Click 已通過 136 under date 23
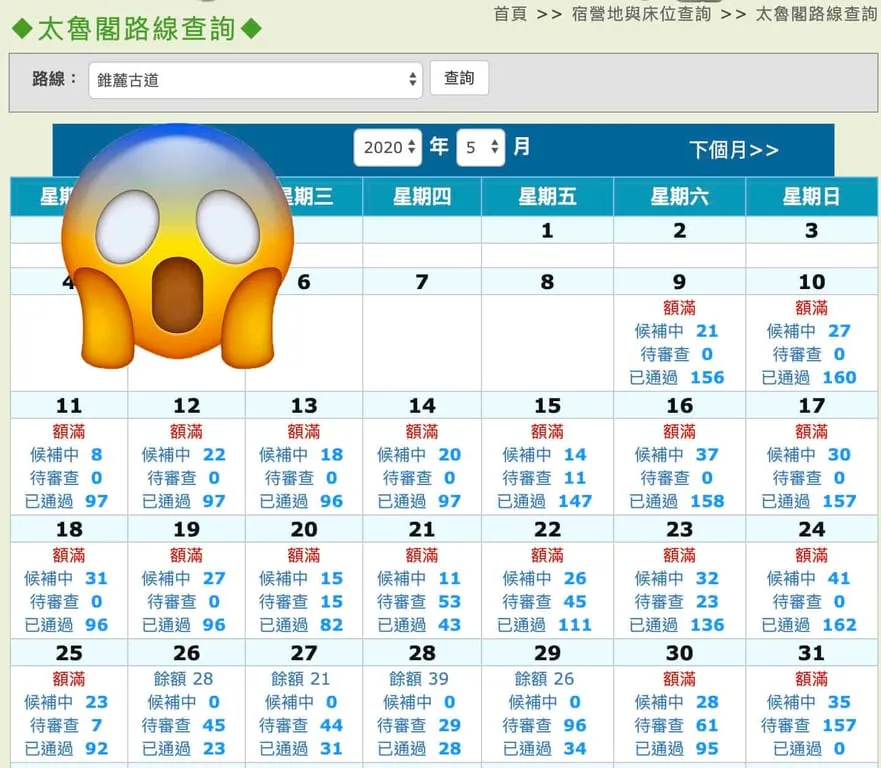 pyautogui.click(x=676, y=624)
